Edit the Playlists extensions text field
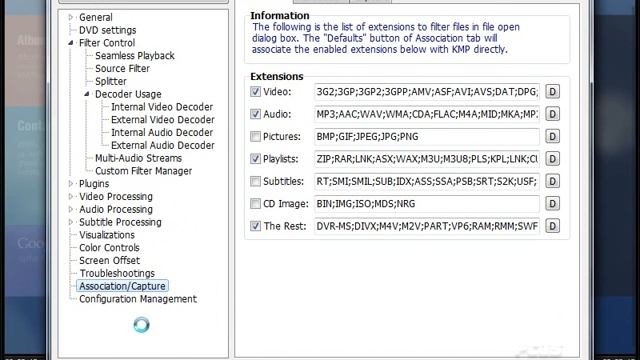This screenshot has width=640, height=360. pyautogui.click(x=427, y=159)
